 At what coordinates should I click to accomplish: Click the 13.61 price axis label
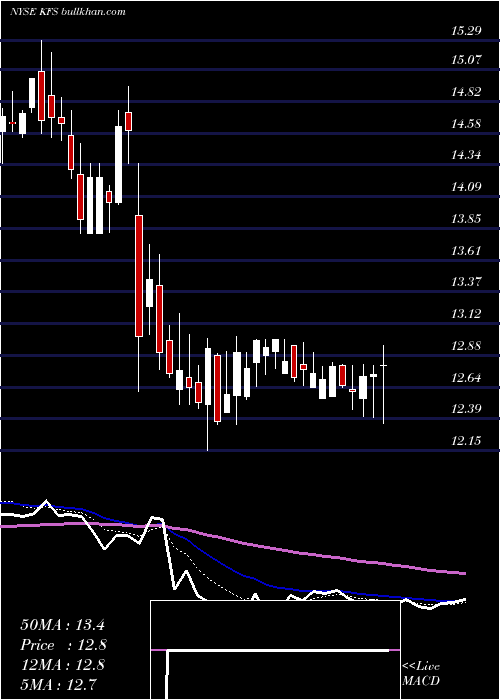click(467, 250)
